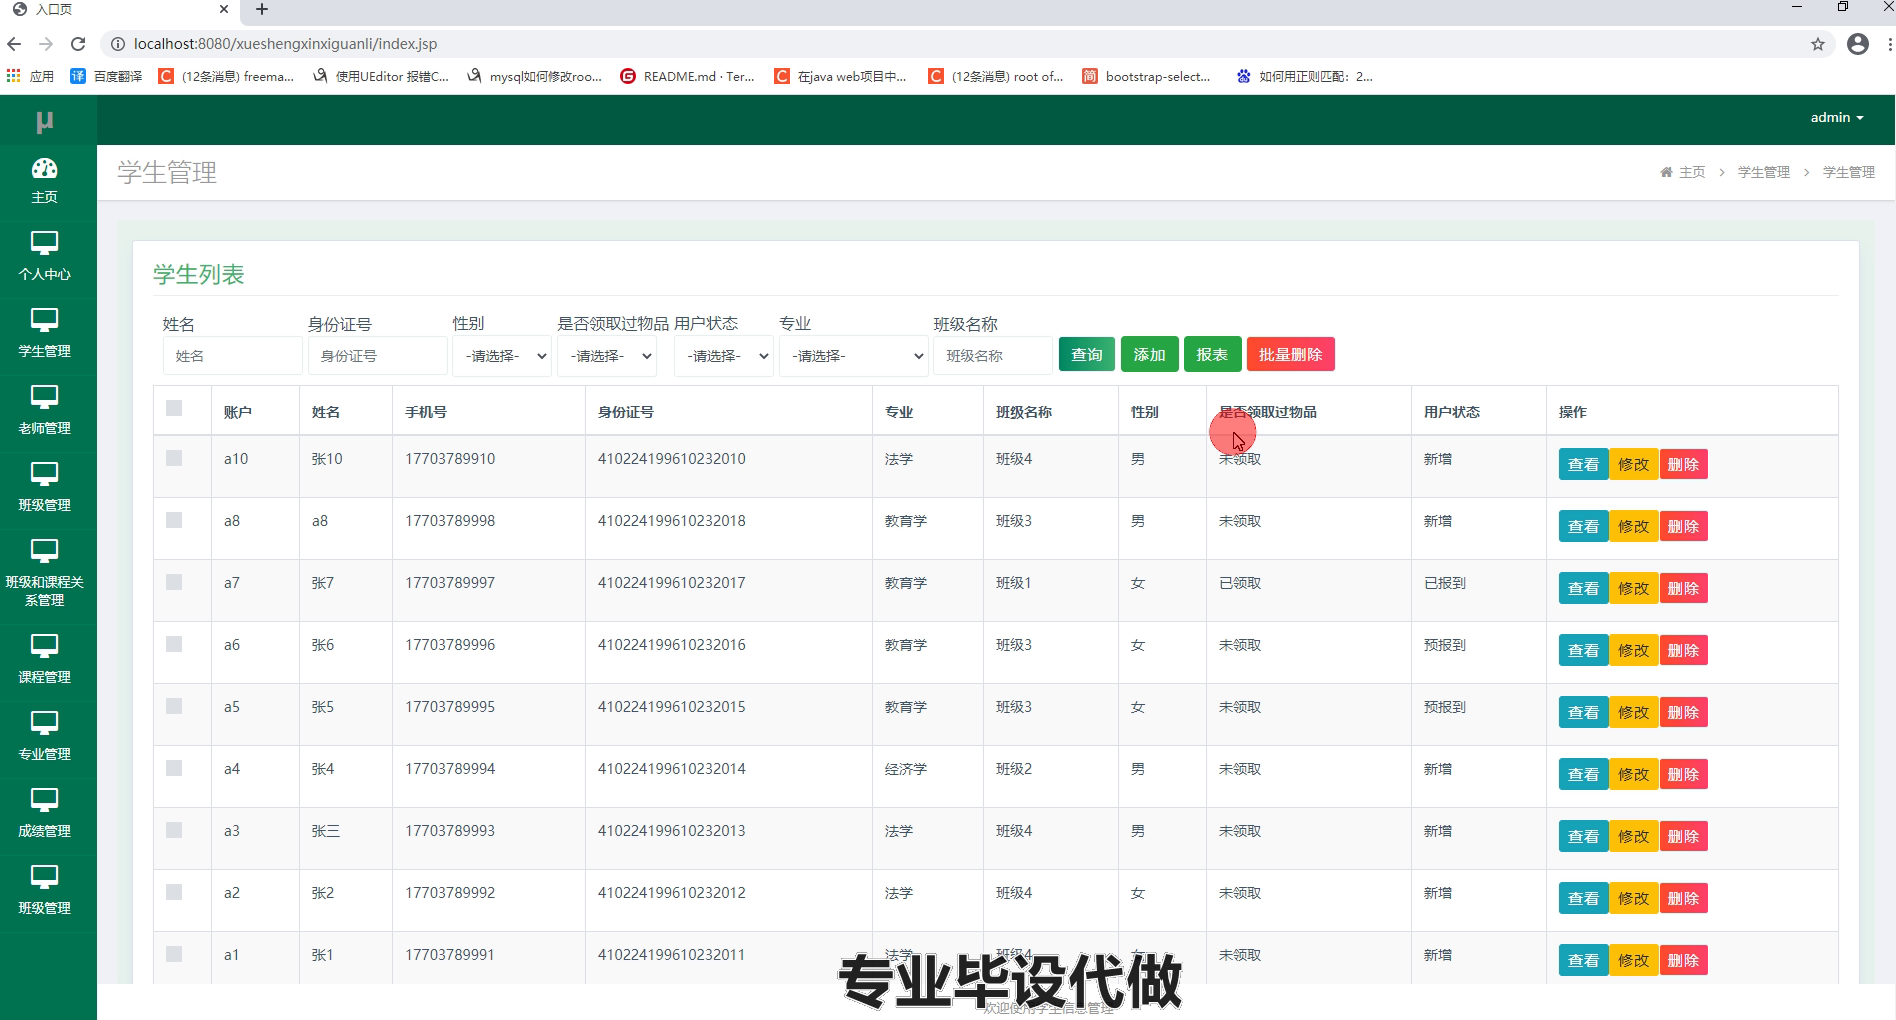Click the browser address bar URL
1896x1020 pixels.
(285, 44)
